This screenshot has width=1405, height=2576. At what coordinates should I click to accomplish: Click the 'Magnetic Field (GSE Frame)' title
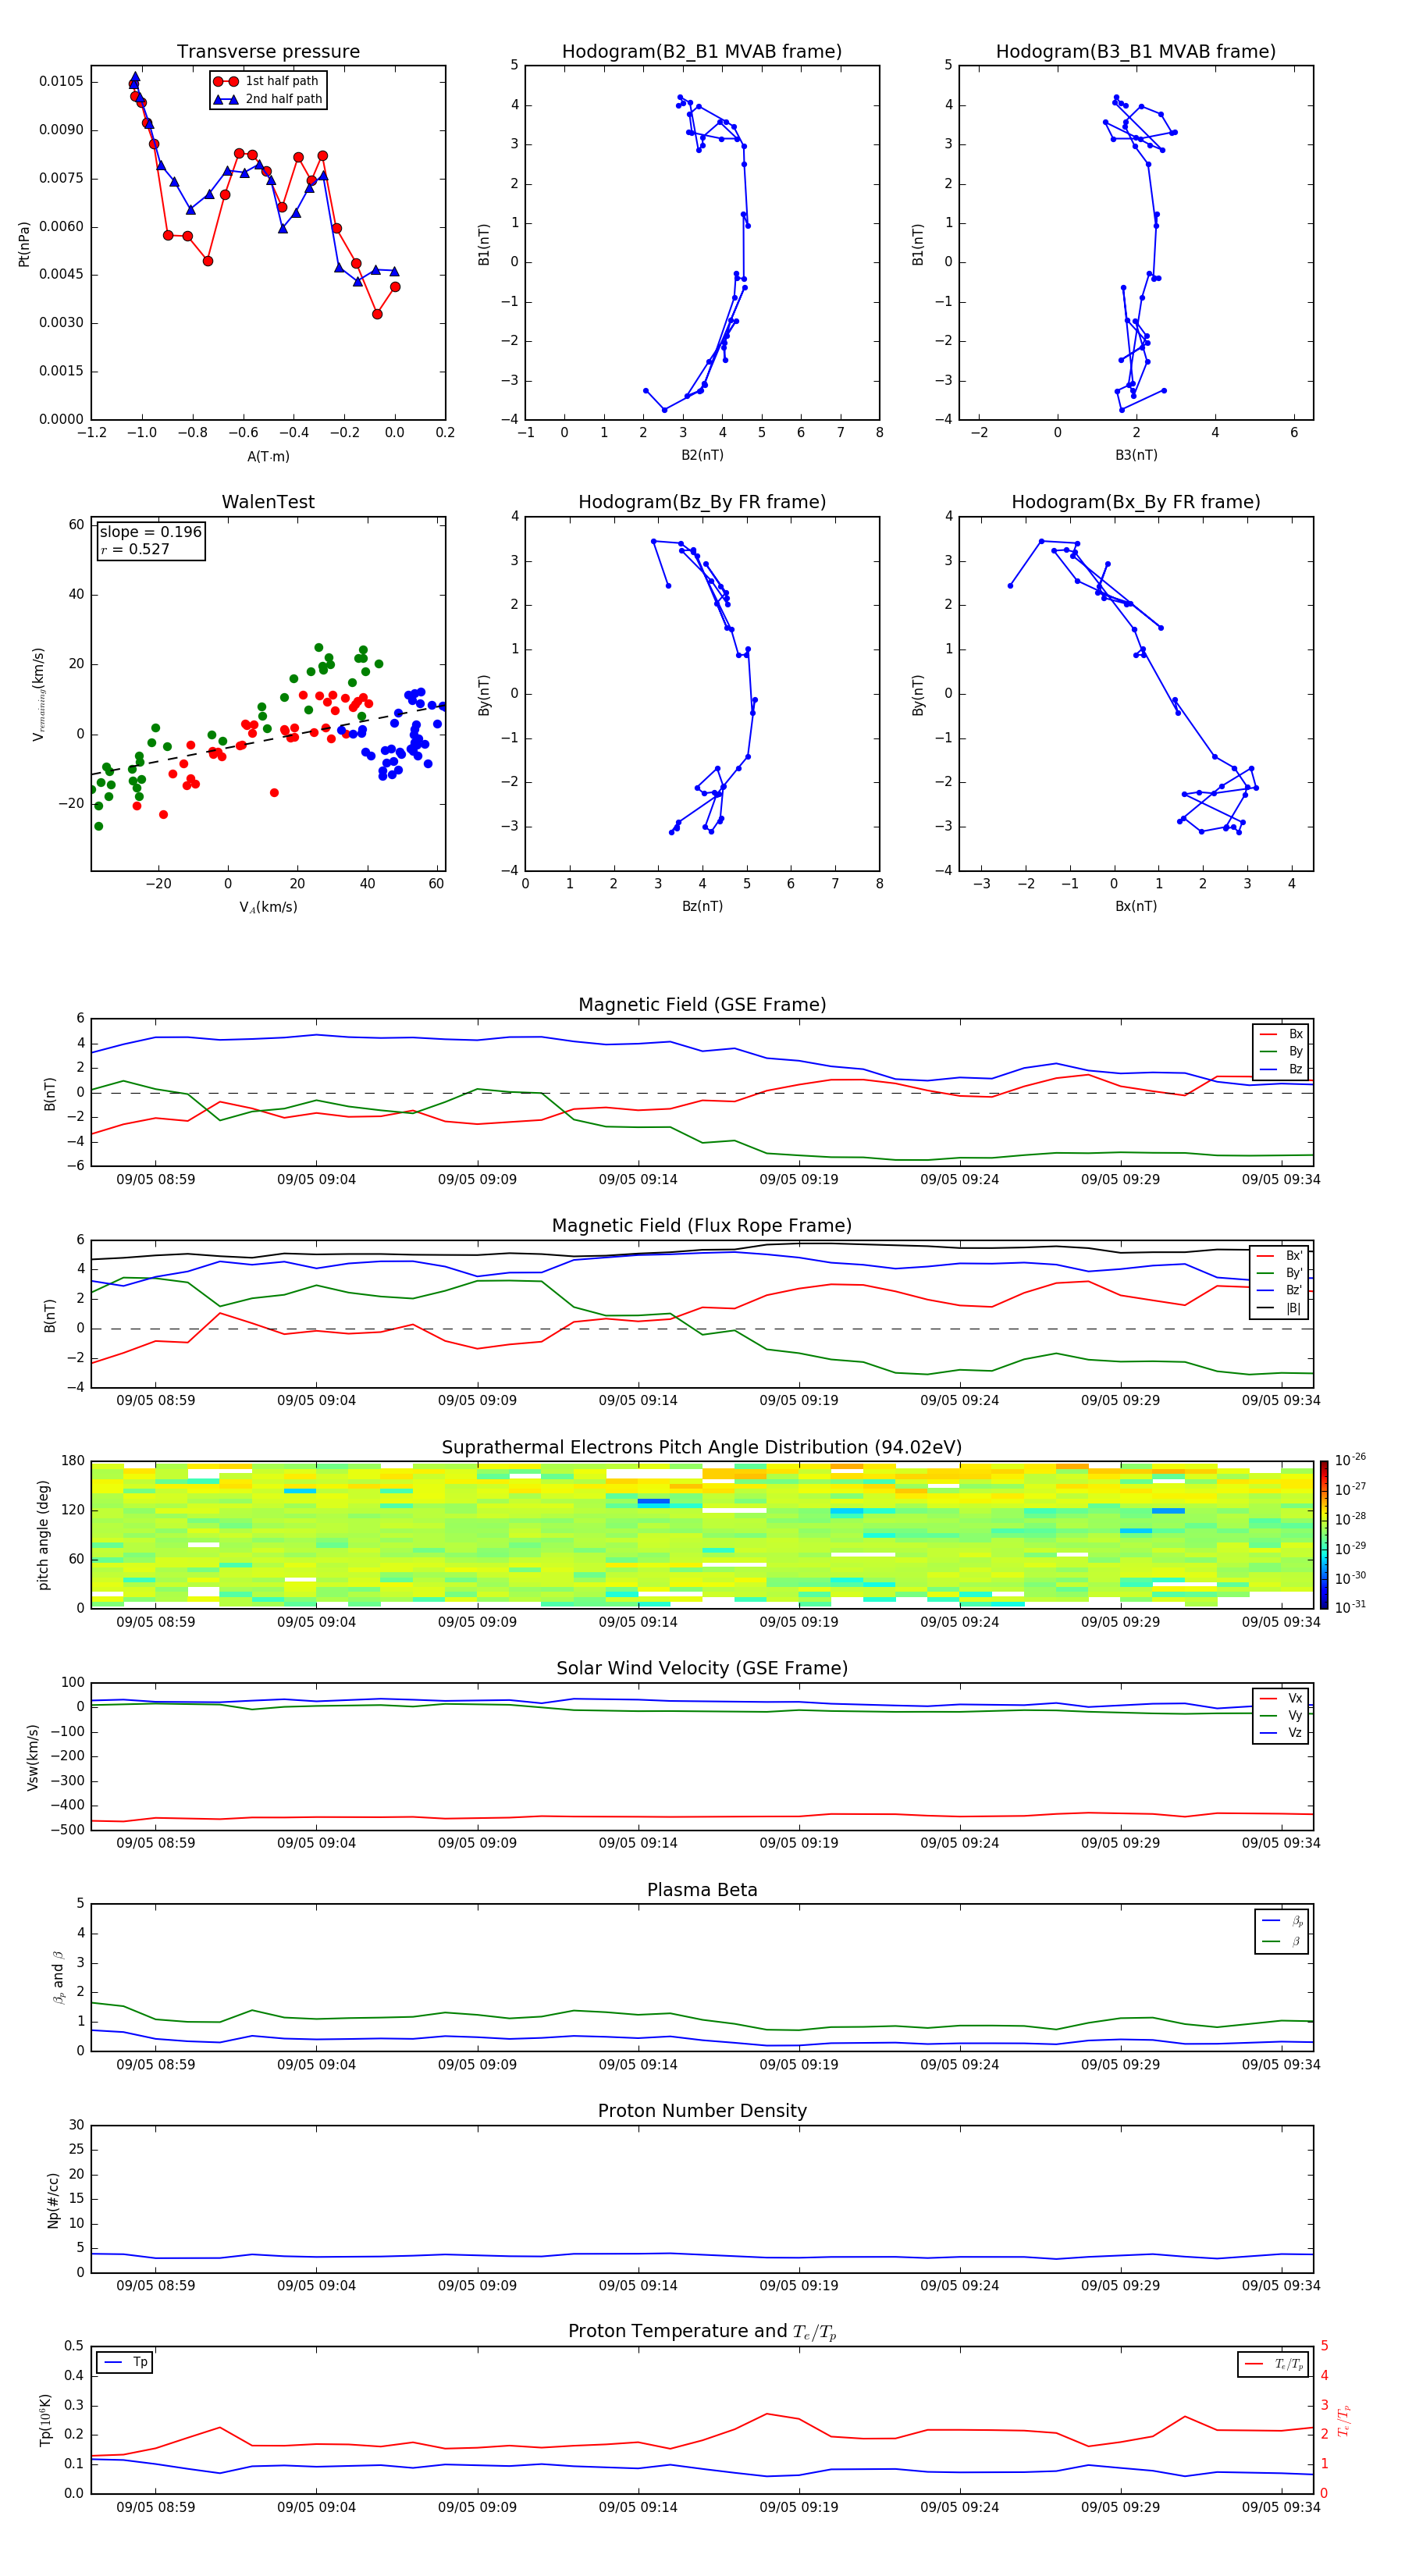tap(702, 1005)
